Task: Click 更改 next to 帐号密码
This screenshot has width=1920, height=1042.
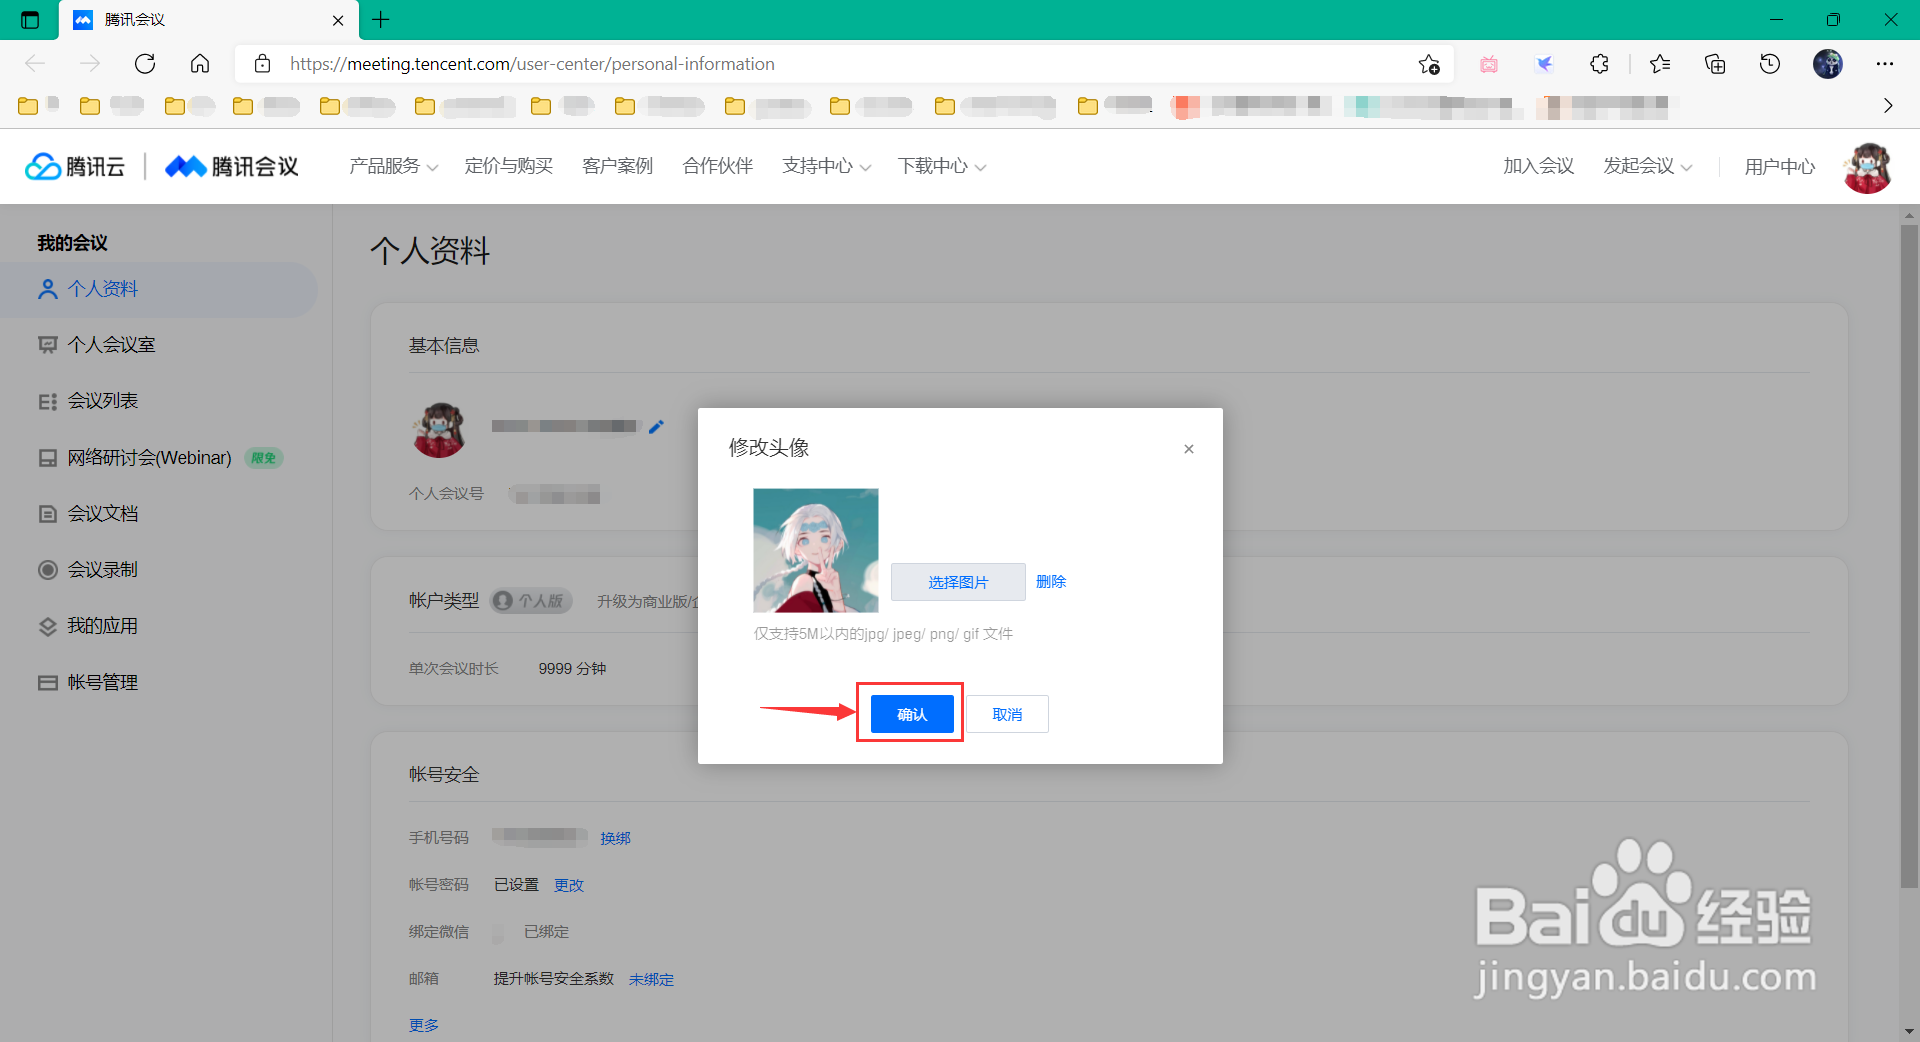Action: [569, 885]
